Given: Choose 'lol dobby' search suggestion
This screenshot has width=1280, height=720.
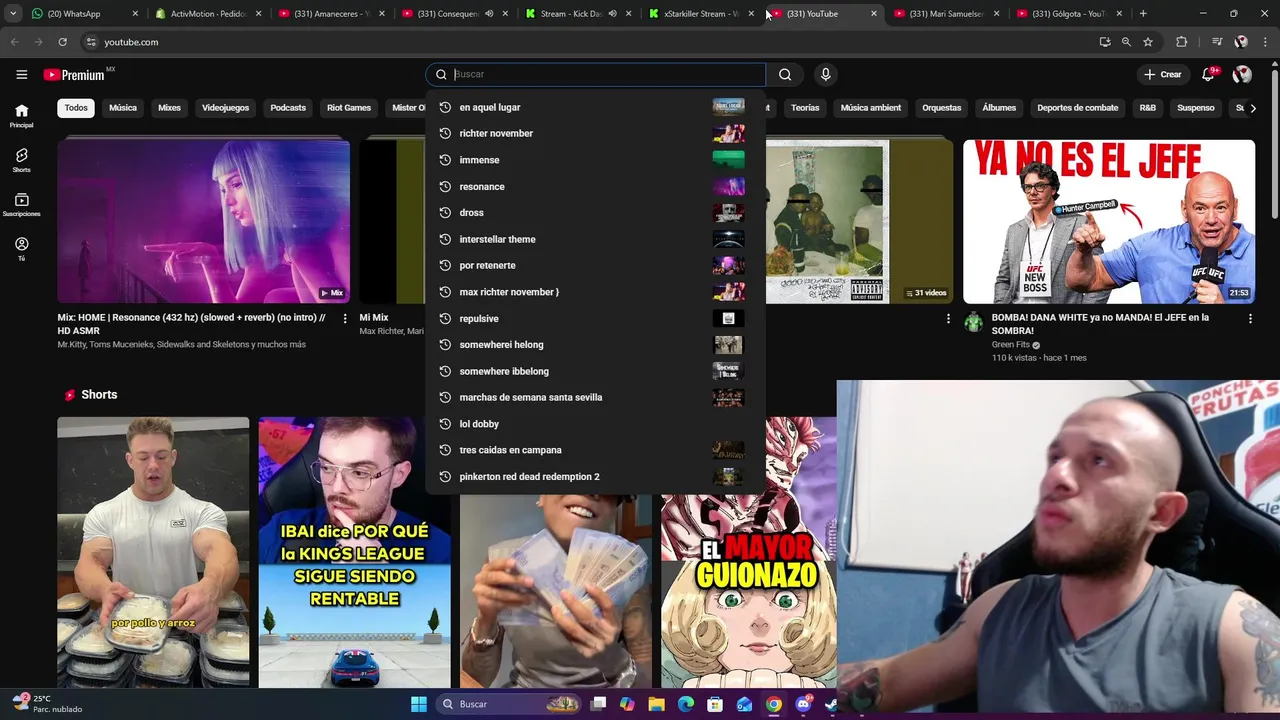Looking at the screenshot, I should (595, 424).
